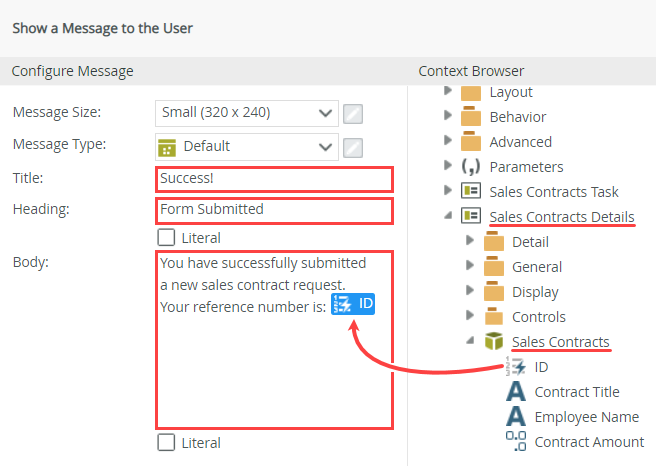Click the edit button beside Message Type
This screenshot has height=466, width=656.
[x=353, y=148]
